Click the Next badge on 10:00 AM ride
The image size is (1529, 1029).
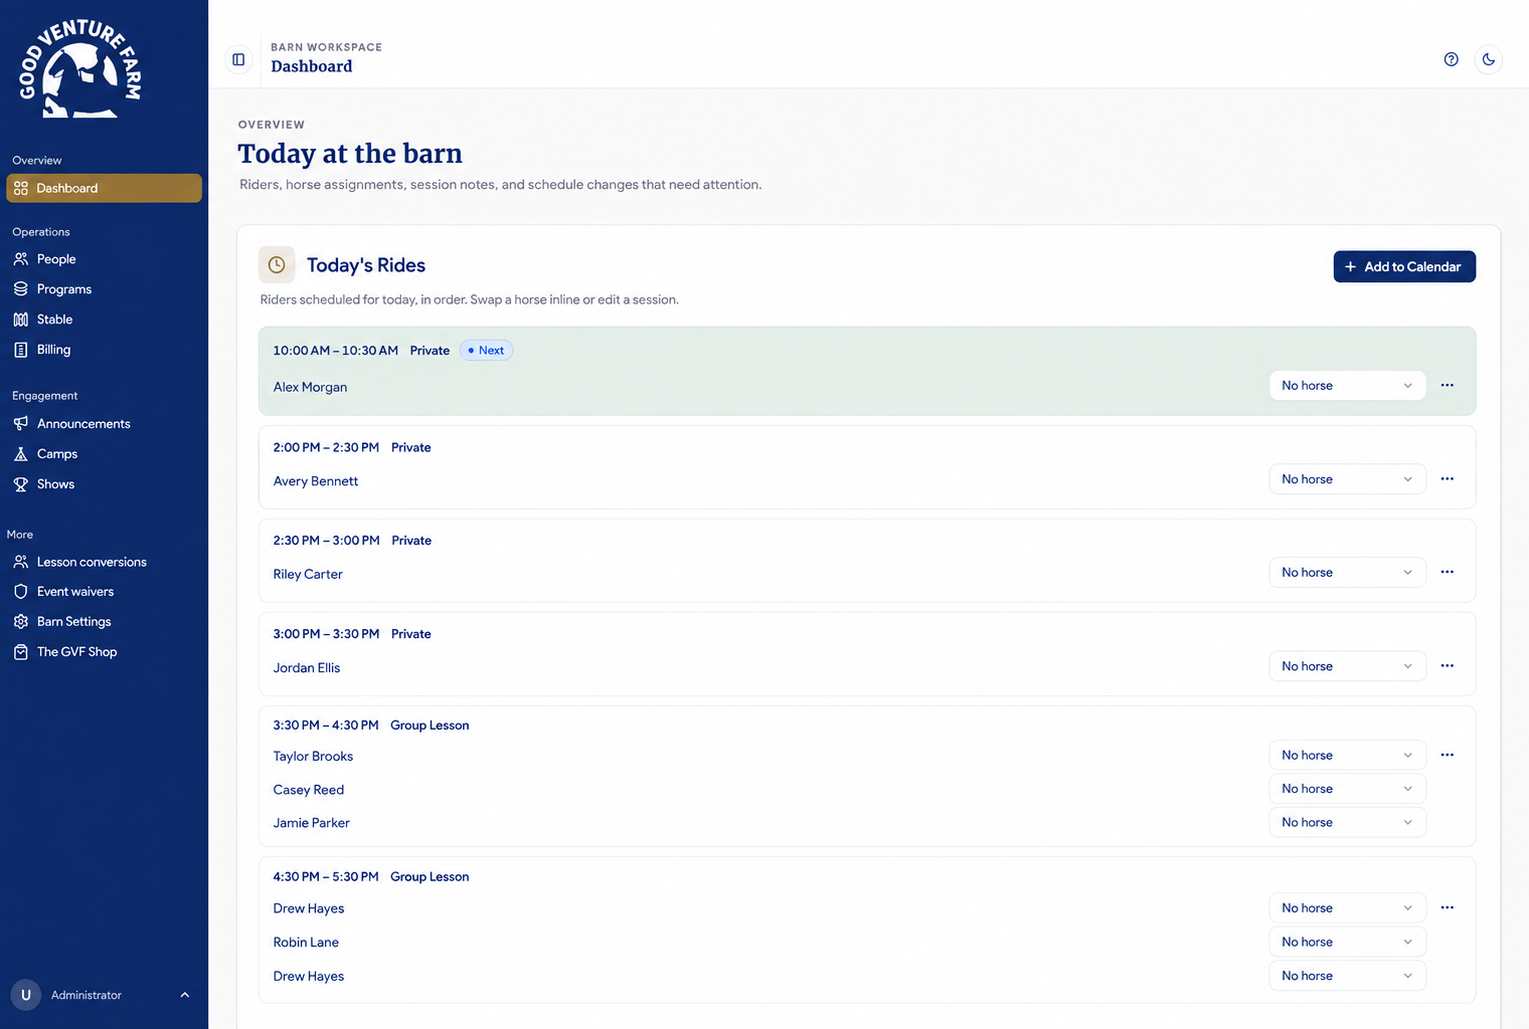pos(486,350)
